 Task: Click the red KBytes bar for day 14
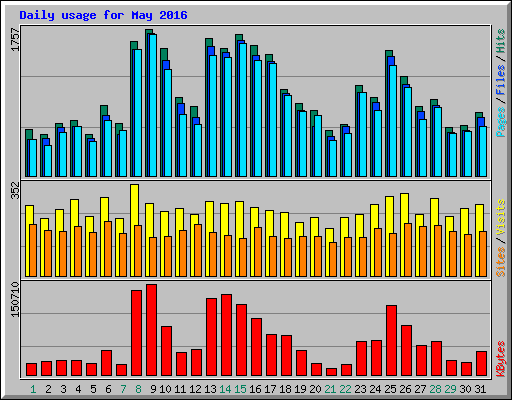pyautogui.click(x=227, y=335)
